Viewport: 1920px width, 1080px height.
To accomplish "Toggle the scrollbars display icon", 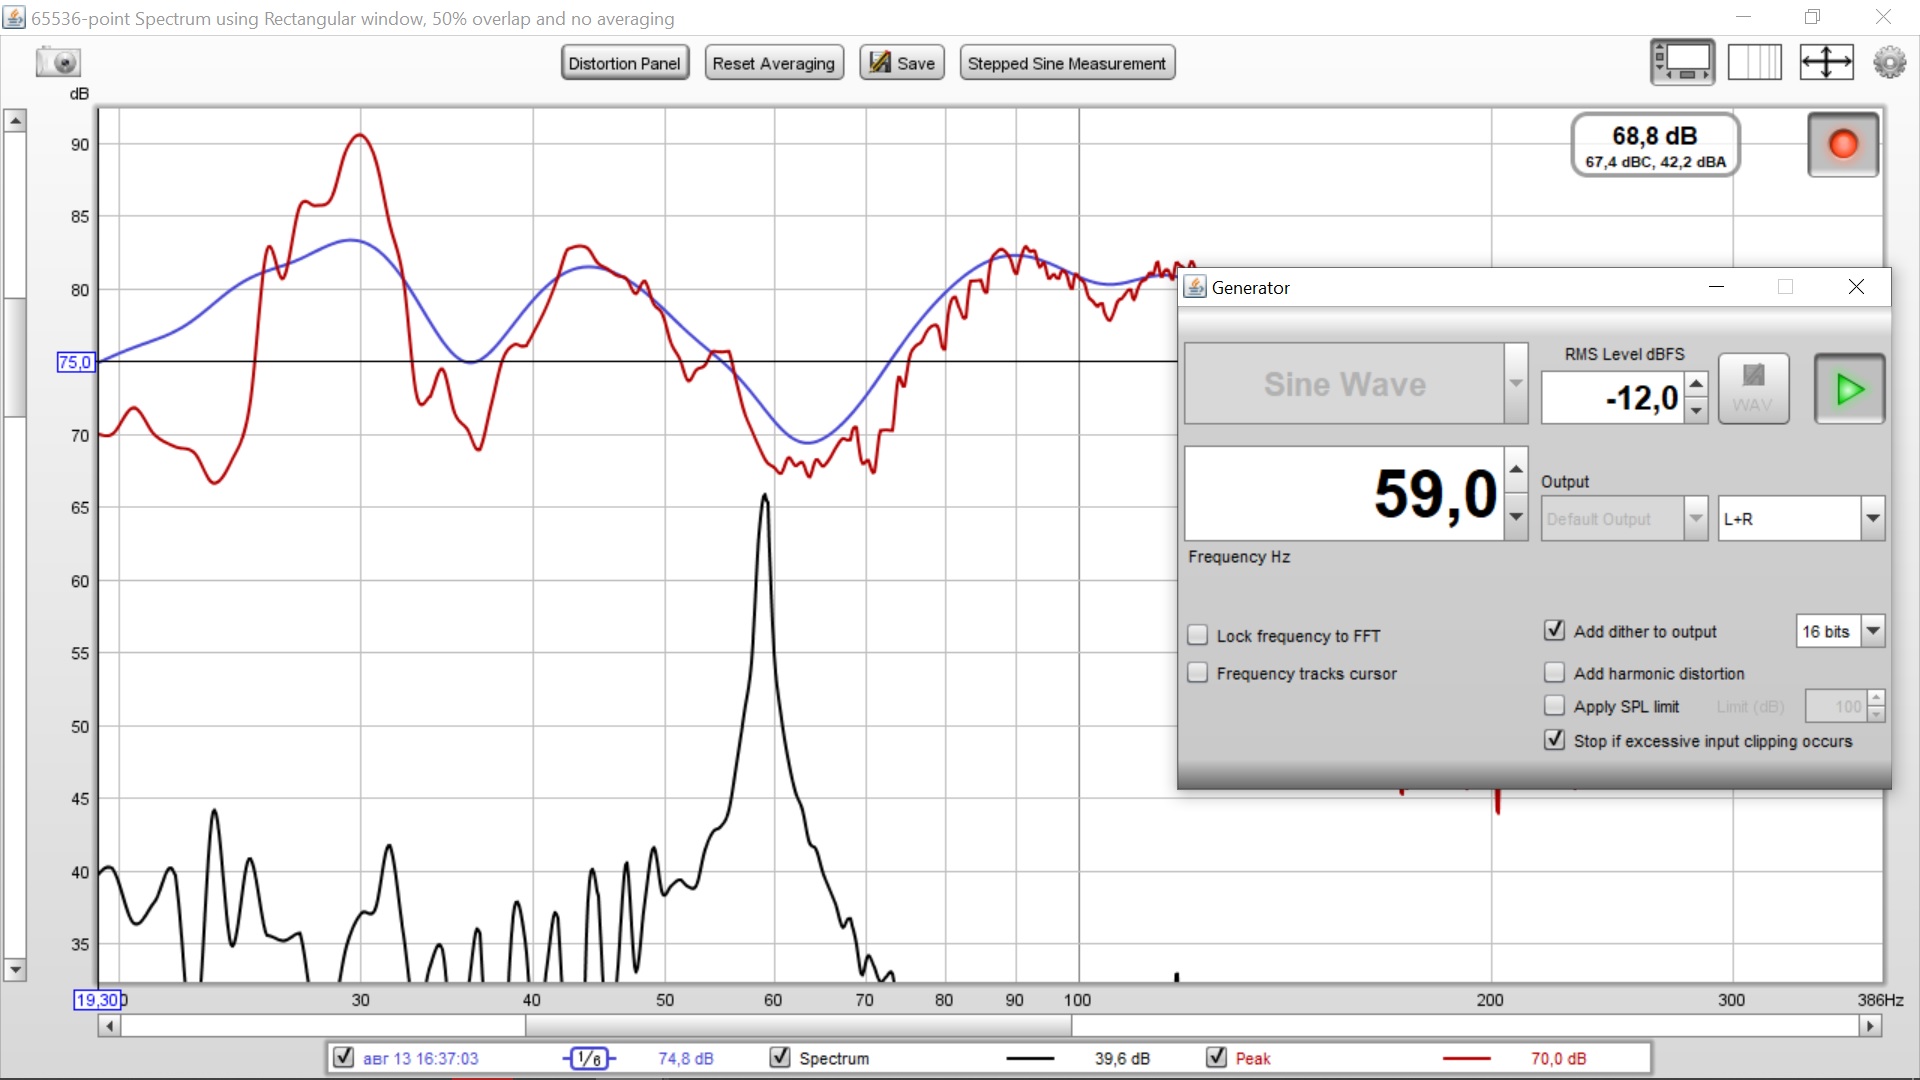I will tap(1682, 62).
